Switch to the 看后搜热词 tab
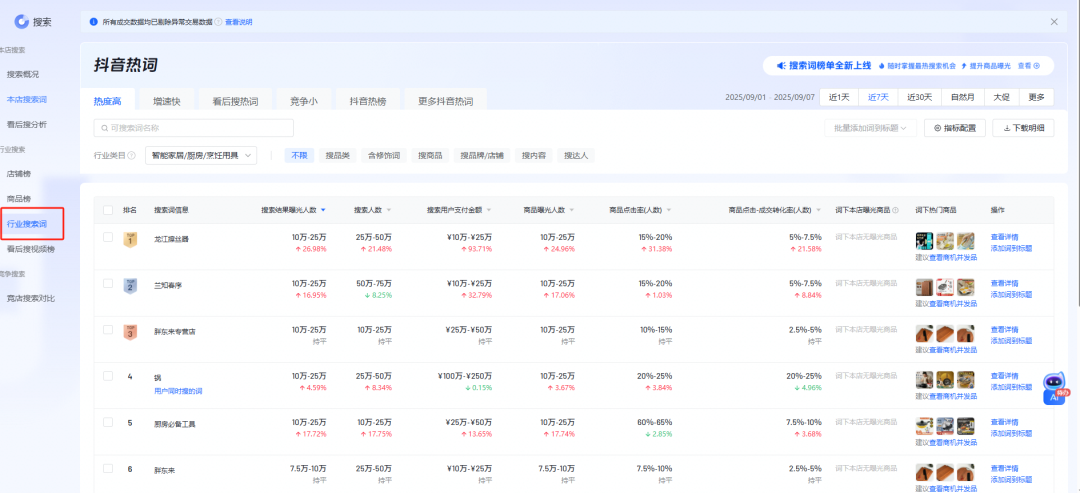 tap(235, 101)
